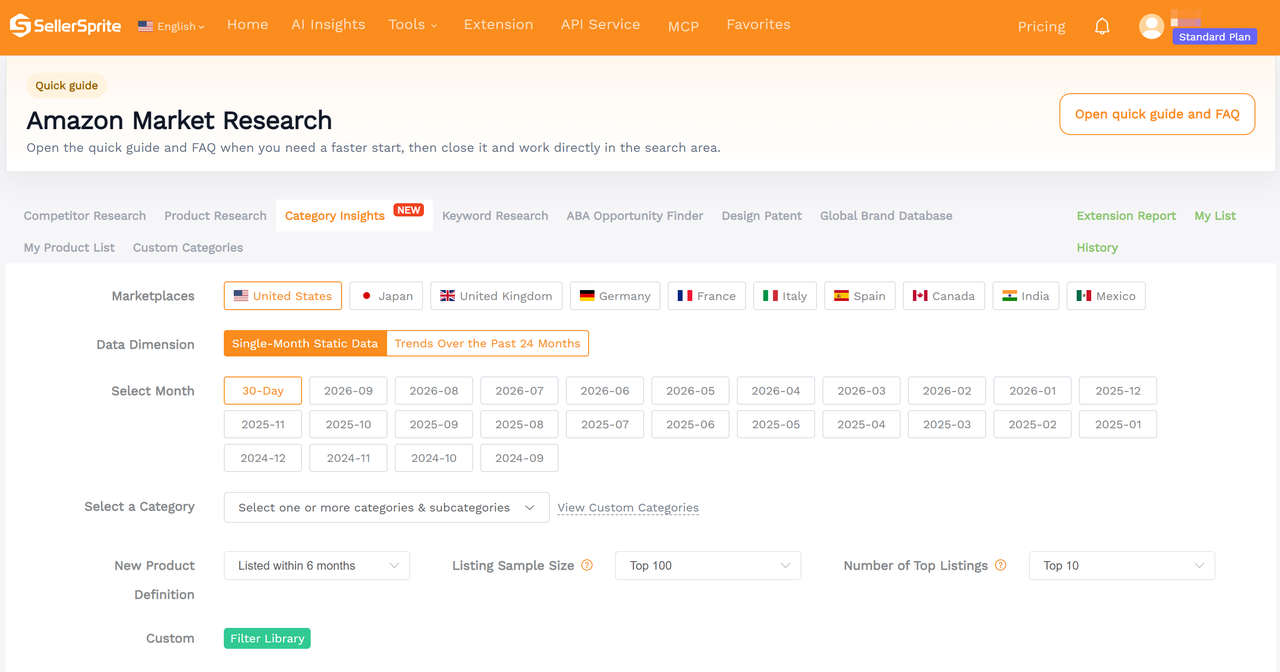Screen dimensions: 1280x672
Task: Open the user avatar profile
Action: (x=1151, y=27)
